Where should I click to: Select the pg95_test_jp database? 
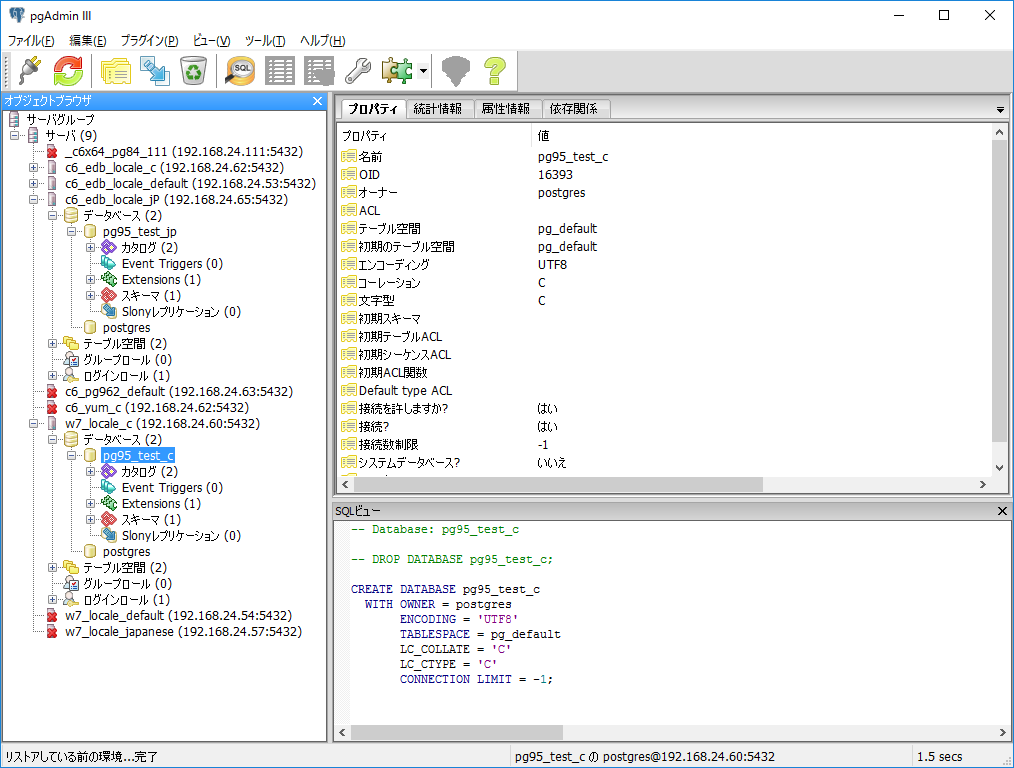point(139,232)
